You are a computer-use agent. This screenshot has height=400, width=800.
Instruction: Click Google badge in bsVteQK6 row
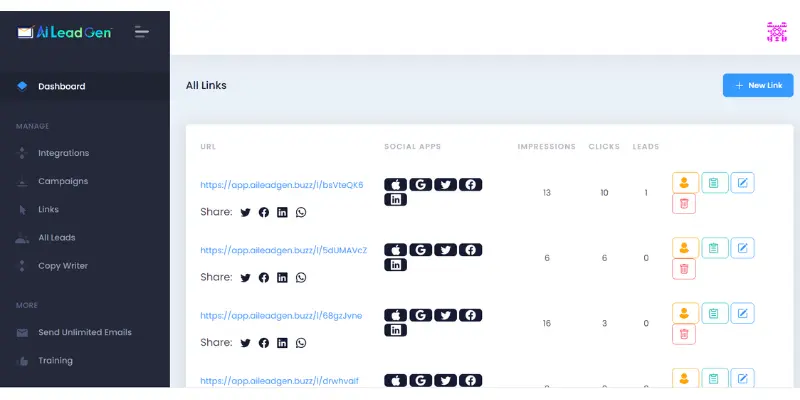(x=420, y=185)
